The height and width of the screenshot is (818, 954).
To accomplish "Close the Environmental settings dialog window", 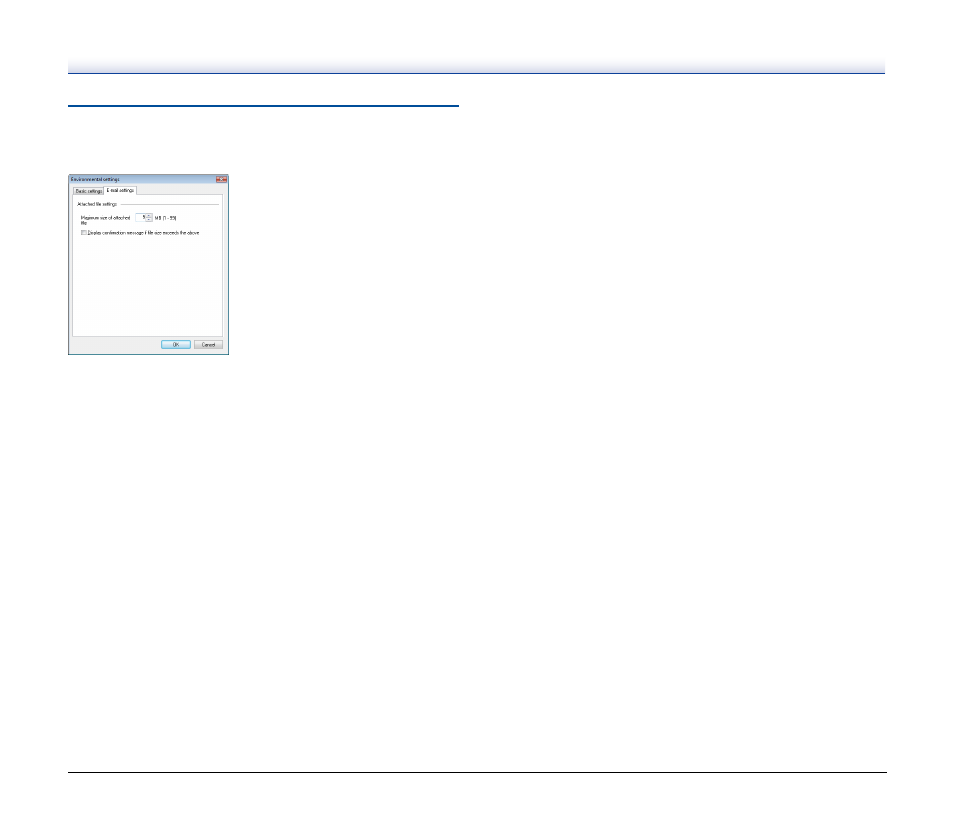I will (221, 180).
